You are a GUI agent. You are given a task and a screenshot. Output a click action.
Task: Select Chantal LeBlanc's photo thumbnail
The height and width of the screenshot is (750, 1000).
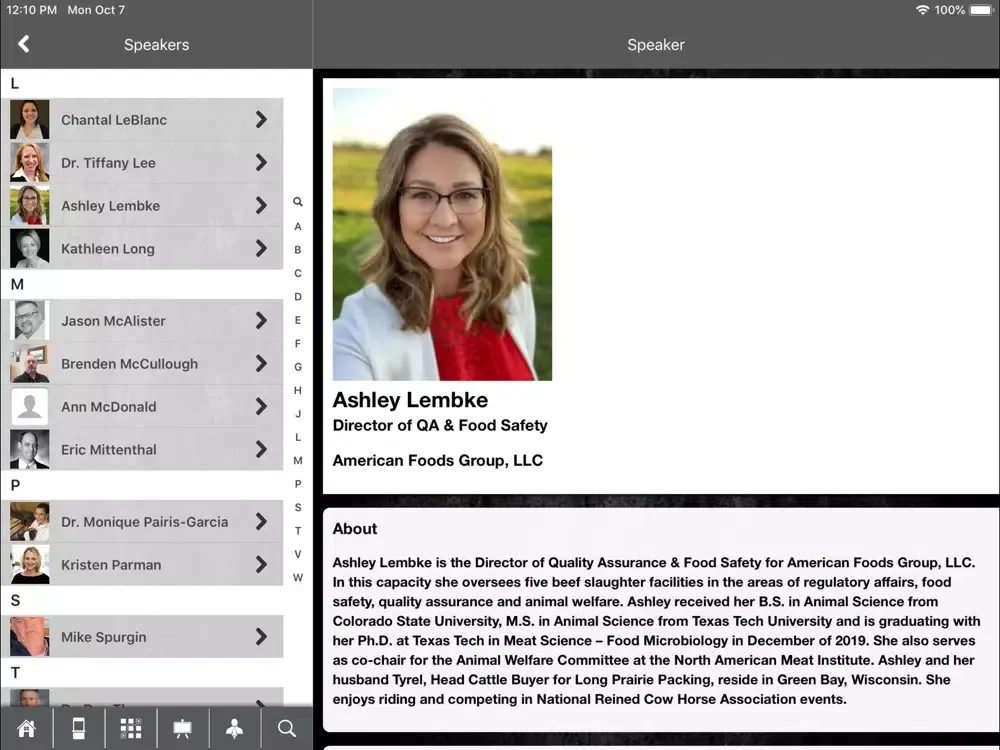tap(29, 119)
